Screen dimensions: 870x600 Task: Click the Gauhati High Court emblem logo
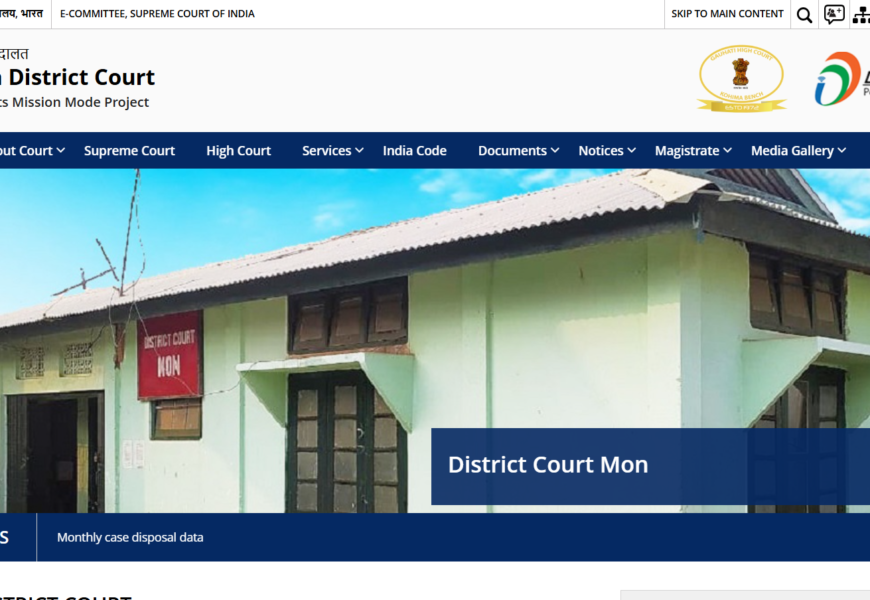point(741,79)
